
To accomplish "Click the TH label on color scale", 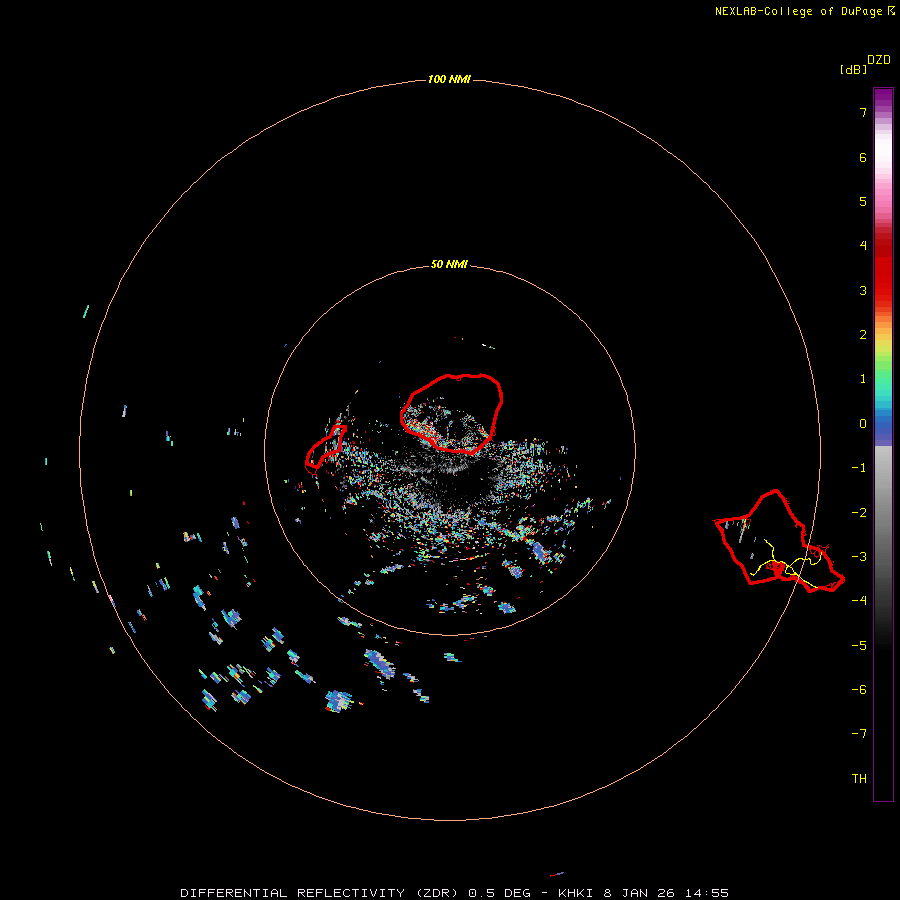I will point(859,779).
